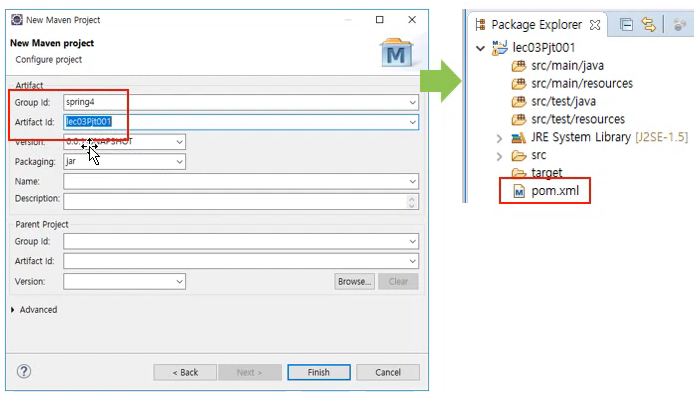Expand the Advanced section
The height and width of the screenshot is (399, 694).
tap(13, 310)
